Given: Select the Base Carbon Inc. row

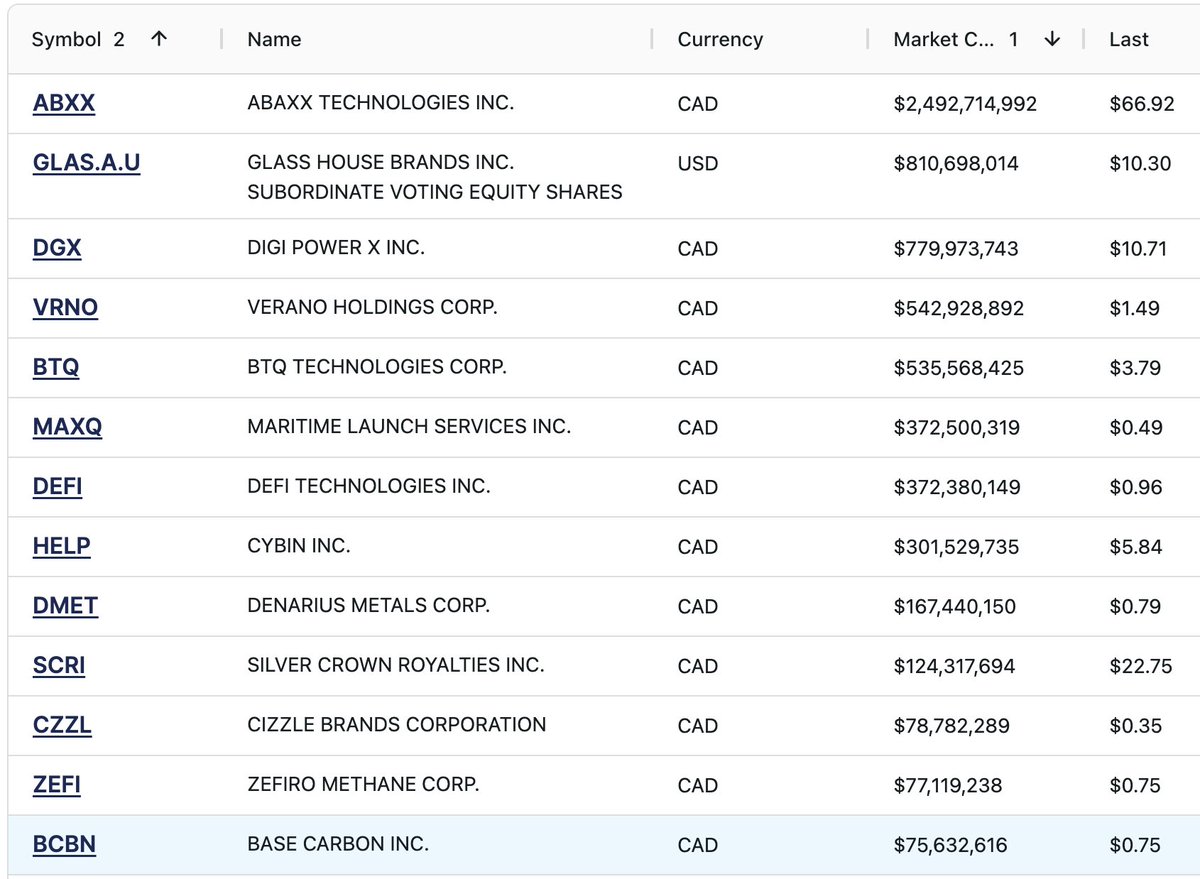Looking at the screenshot, I should [604, 845].
